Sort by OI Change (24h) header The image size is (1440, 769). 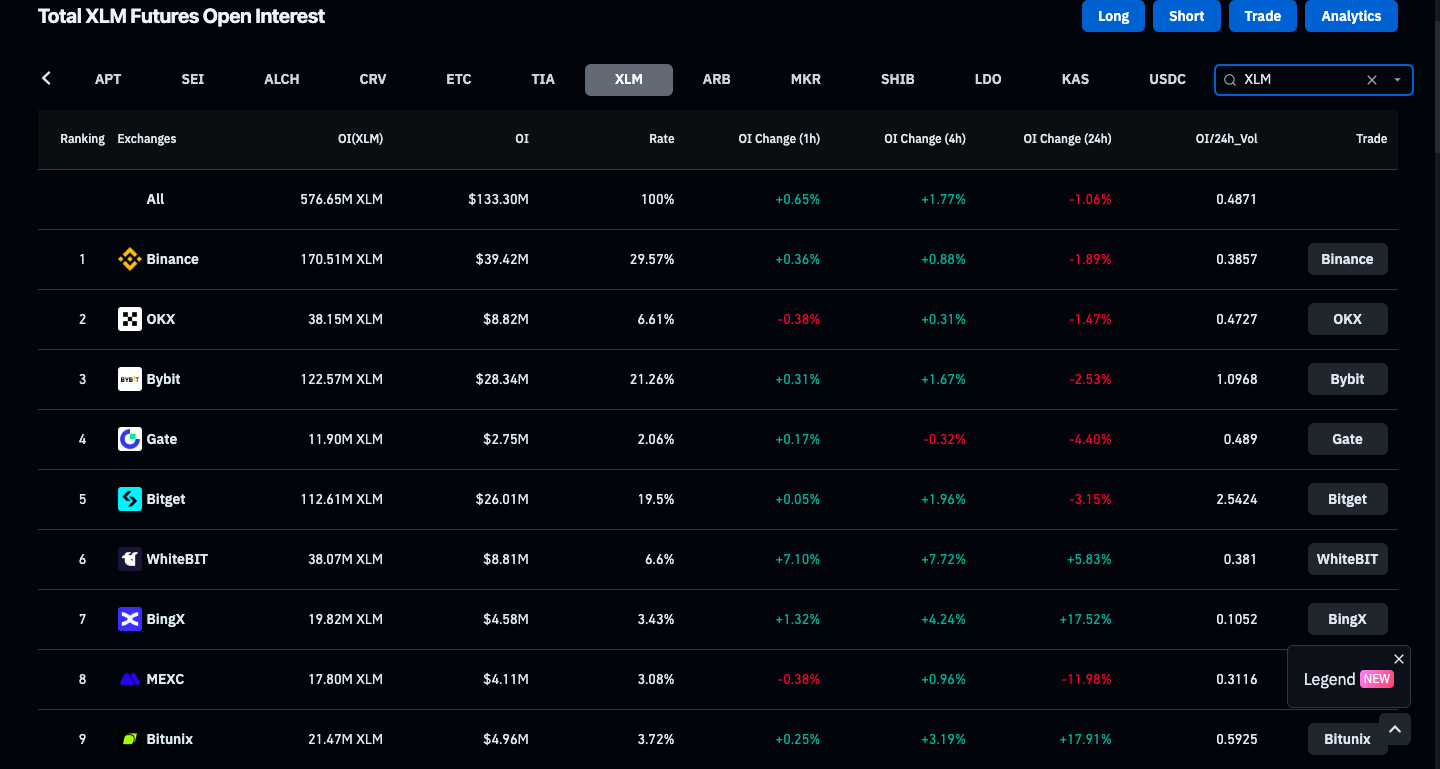1067,139
